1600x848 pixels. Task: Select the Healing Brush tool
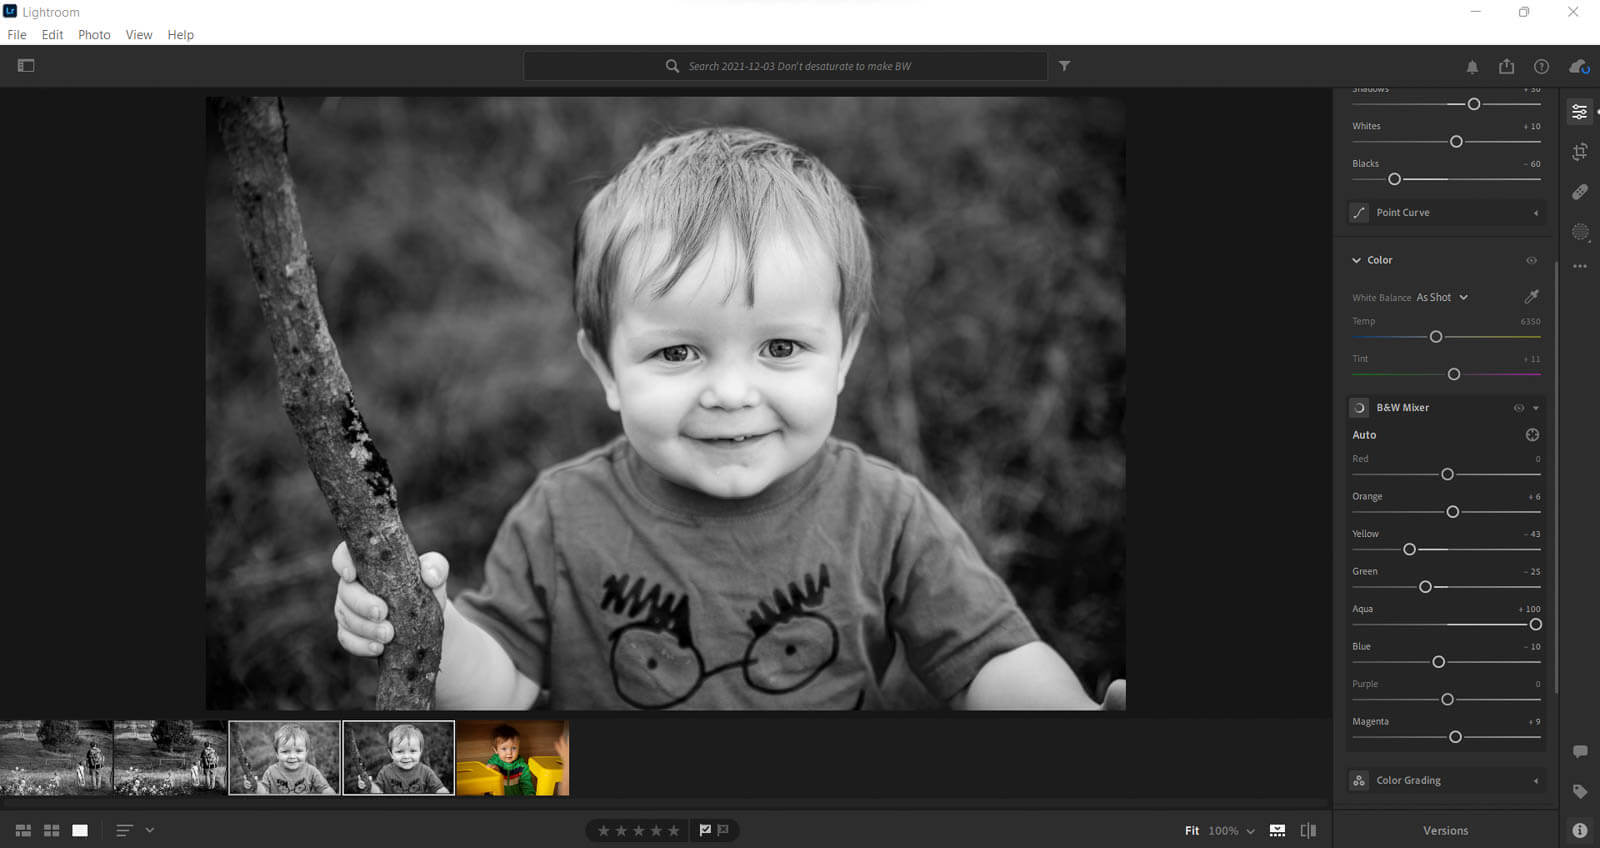(1579, 192)
